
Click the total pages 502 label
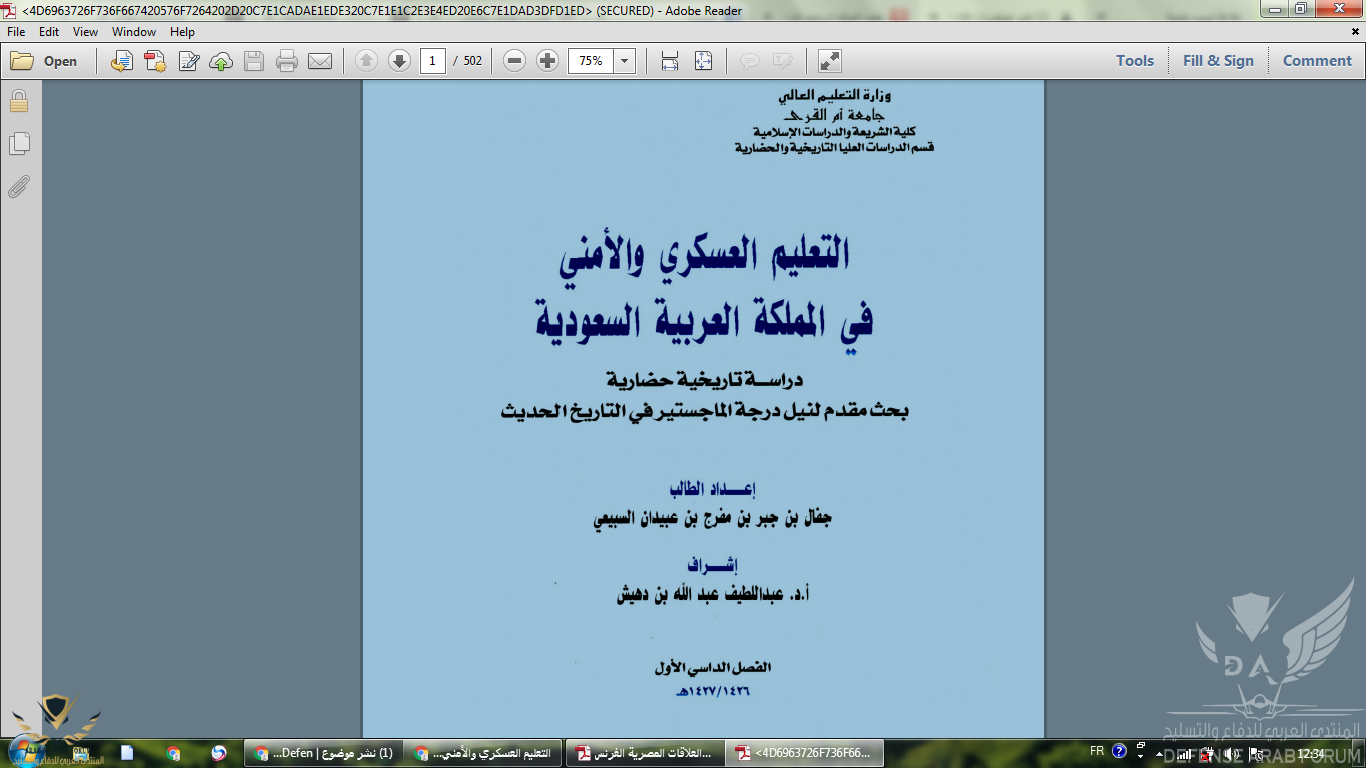pos(472,61)
